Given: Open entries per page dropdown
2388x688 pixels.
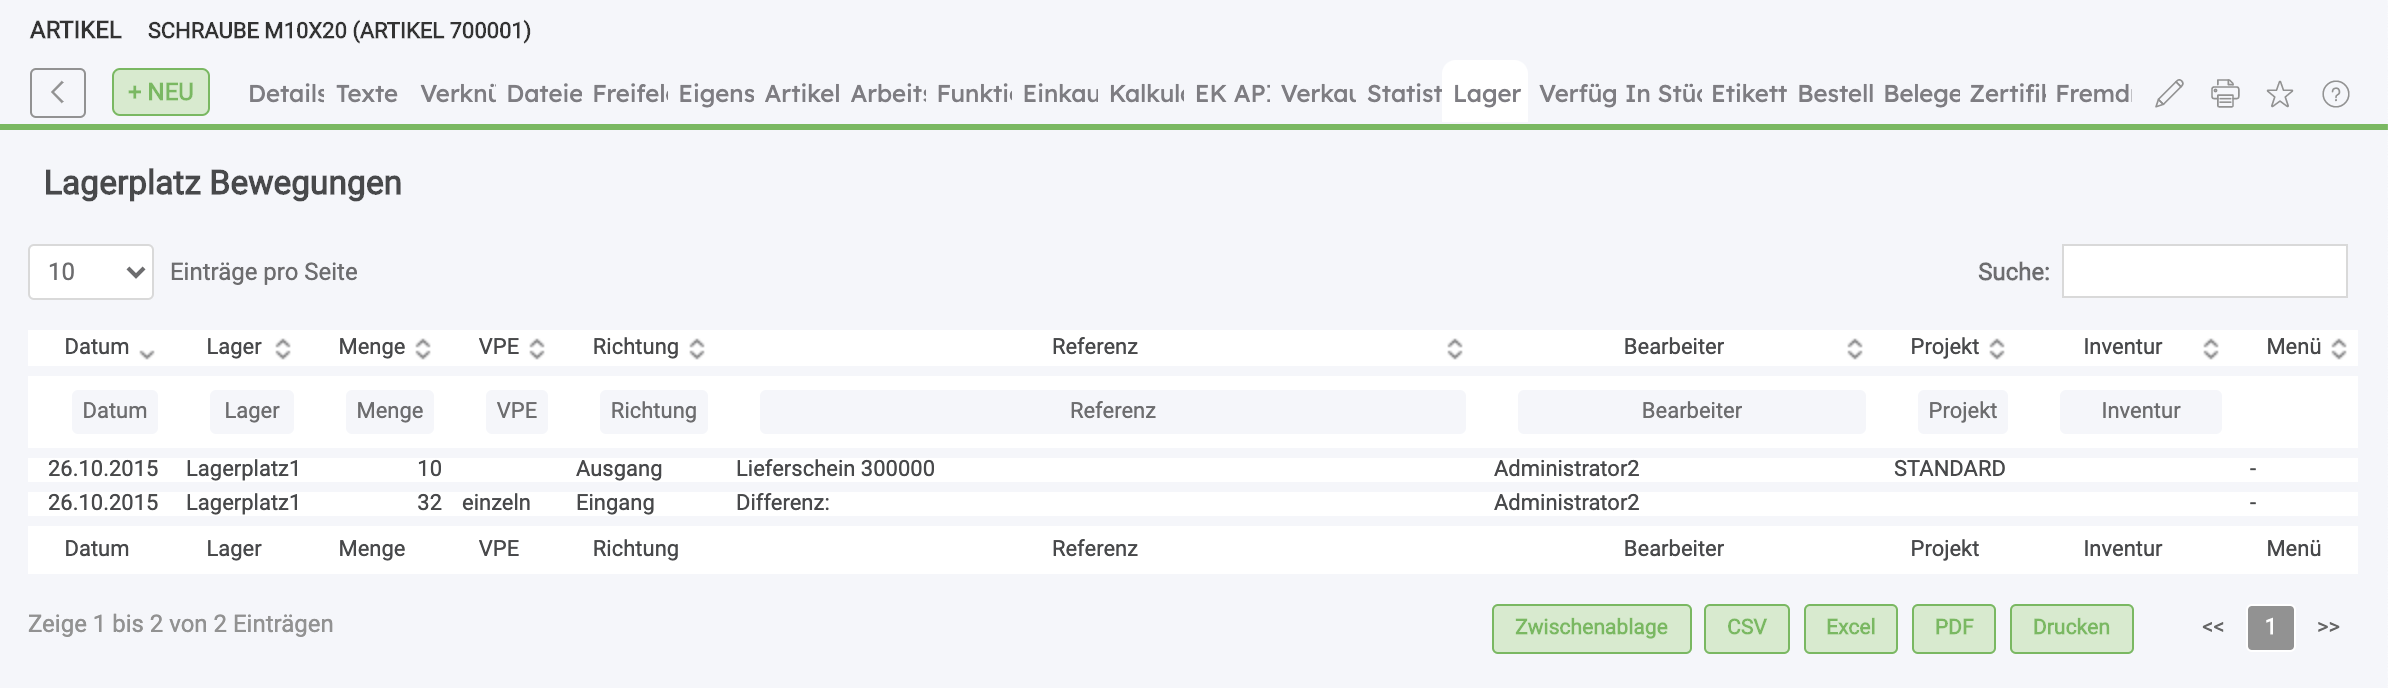Looking at the screenshot, I should pos(91,272).
